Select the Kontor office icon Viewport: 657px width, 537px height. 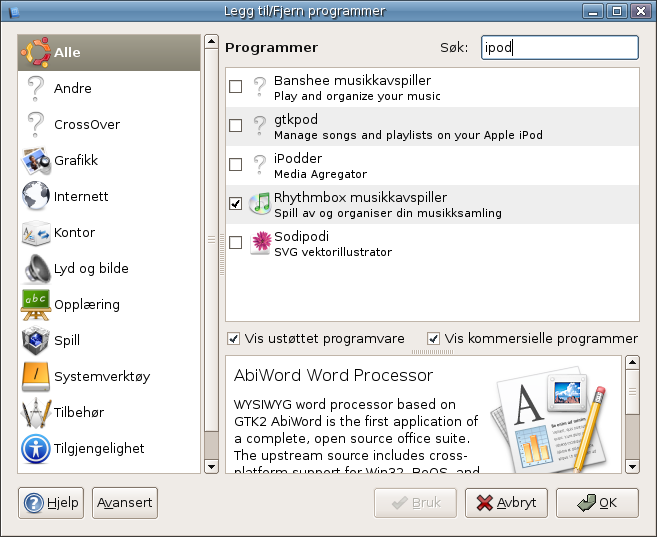[36, 232]
